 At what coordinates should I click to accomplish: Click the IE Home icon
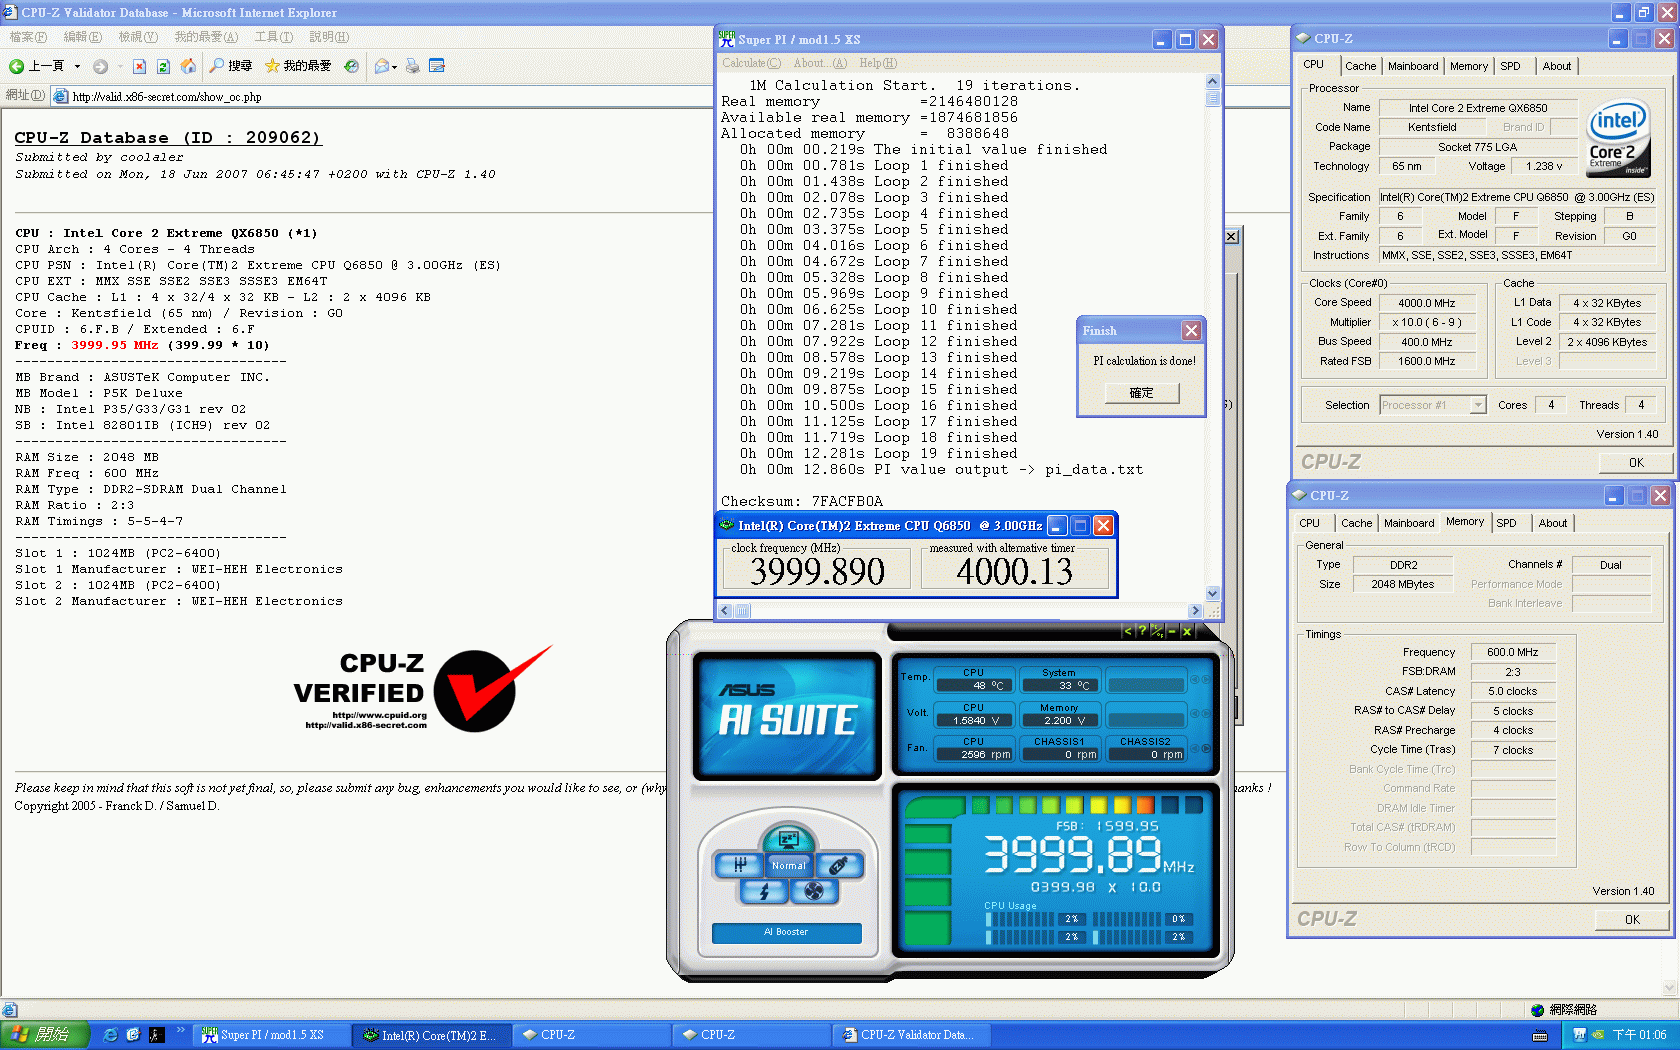188,66
